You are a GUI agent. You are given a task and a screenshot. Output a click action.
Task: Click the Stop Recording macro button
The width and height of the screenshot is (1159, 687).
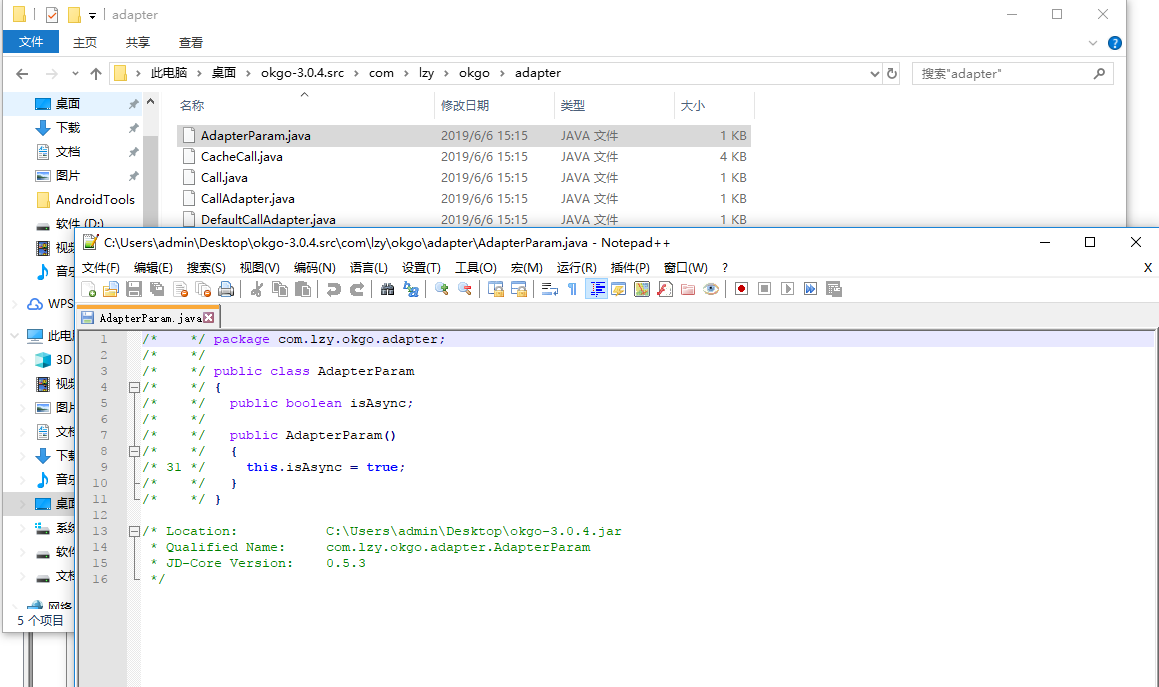tap(764, 289)
